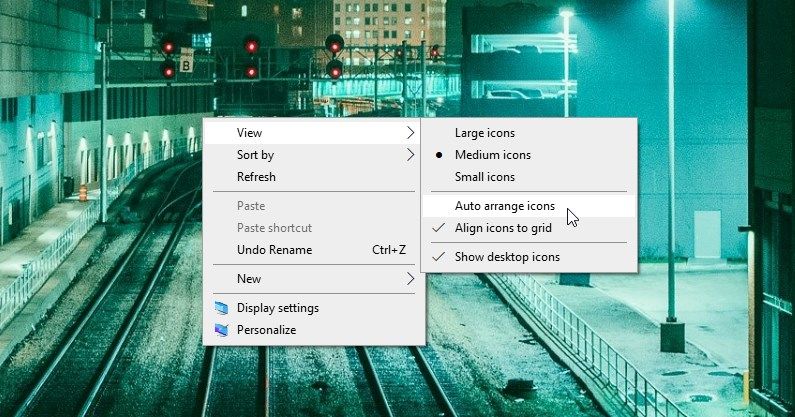
Task: Toggle Show desktop icons
Action: (529, 257)
